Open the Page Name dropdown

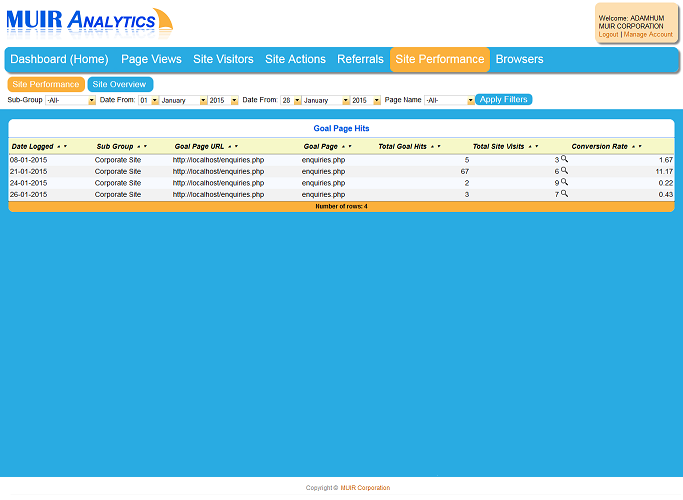click(x=450, y=100)
